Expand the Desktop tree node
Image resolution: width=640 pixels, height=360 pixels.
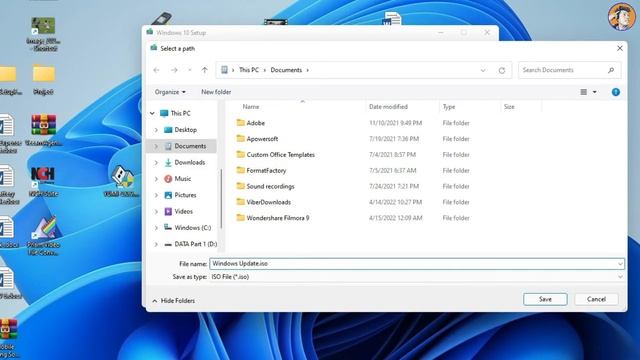156,130
